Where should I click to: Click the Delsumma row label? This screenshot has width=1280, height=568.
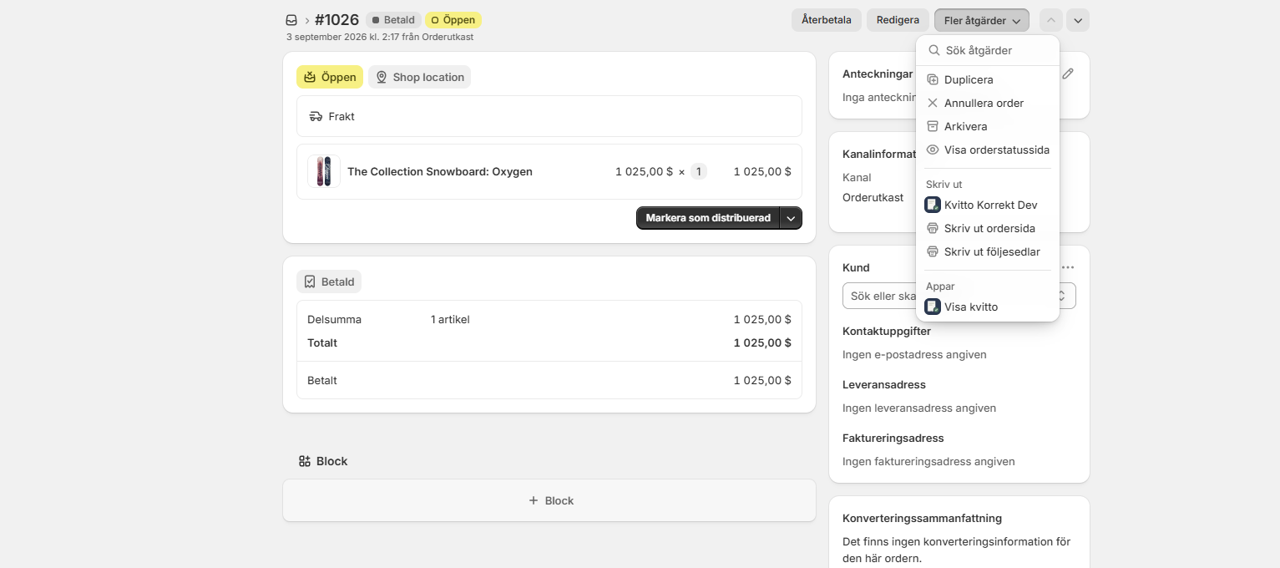[334, 320]
